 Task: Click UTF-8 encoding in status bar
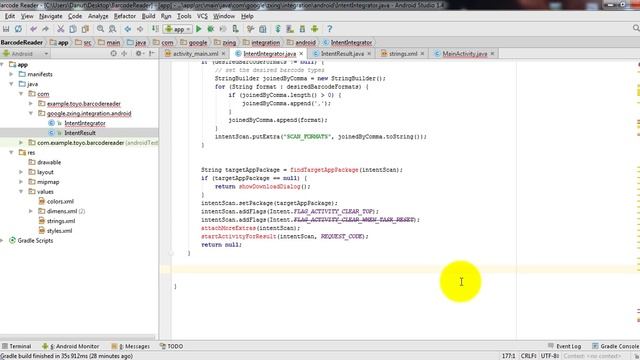(x=550, y=356)
